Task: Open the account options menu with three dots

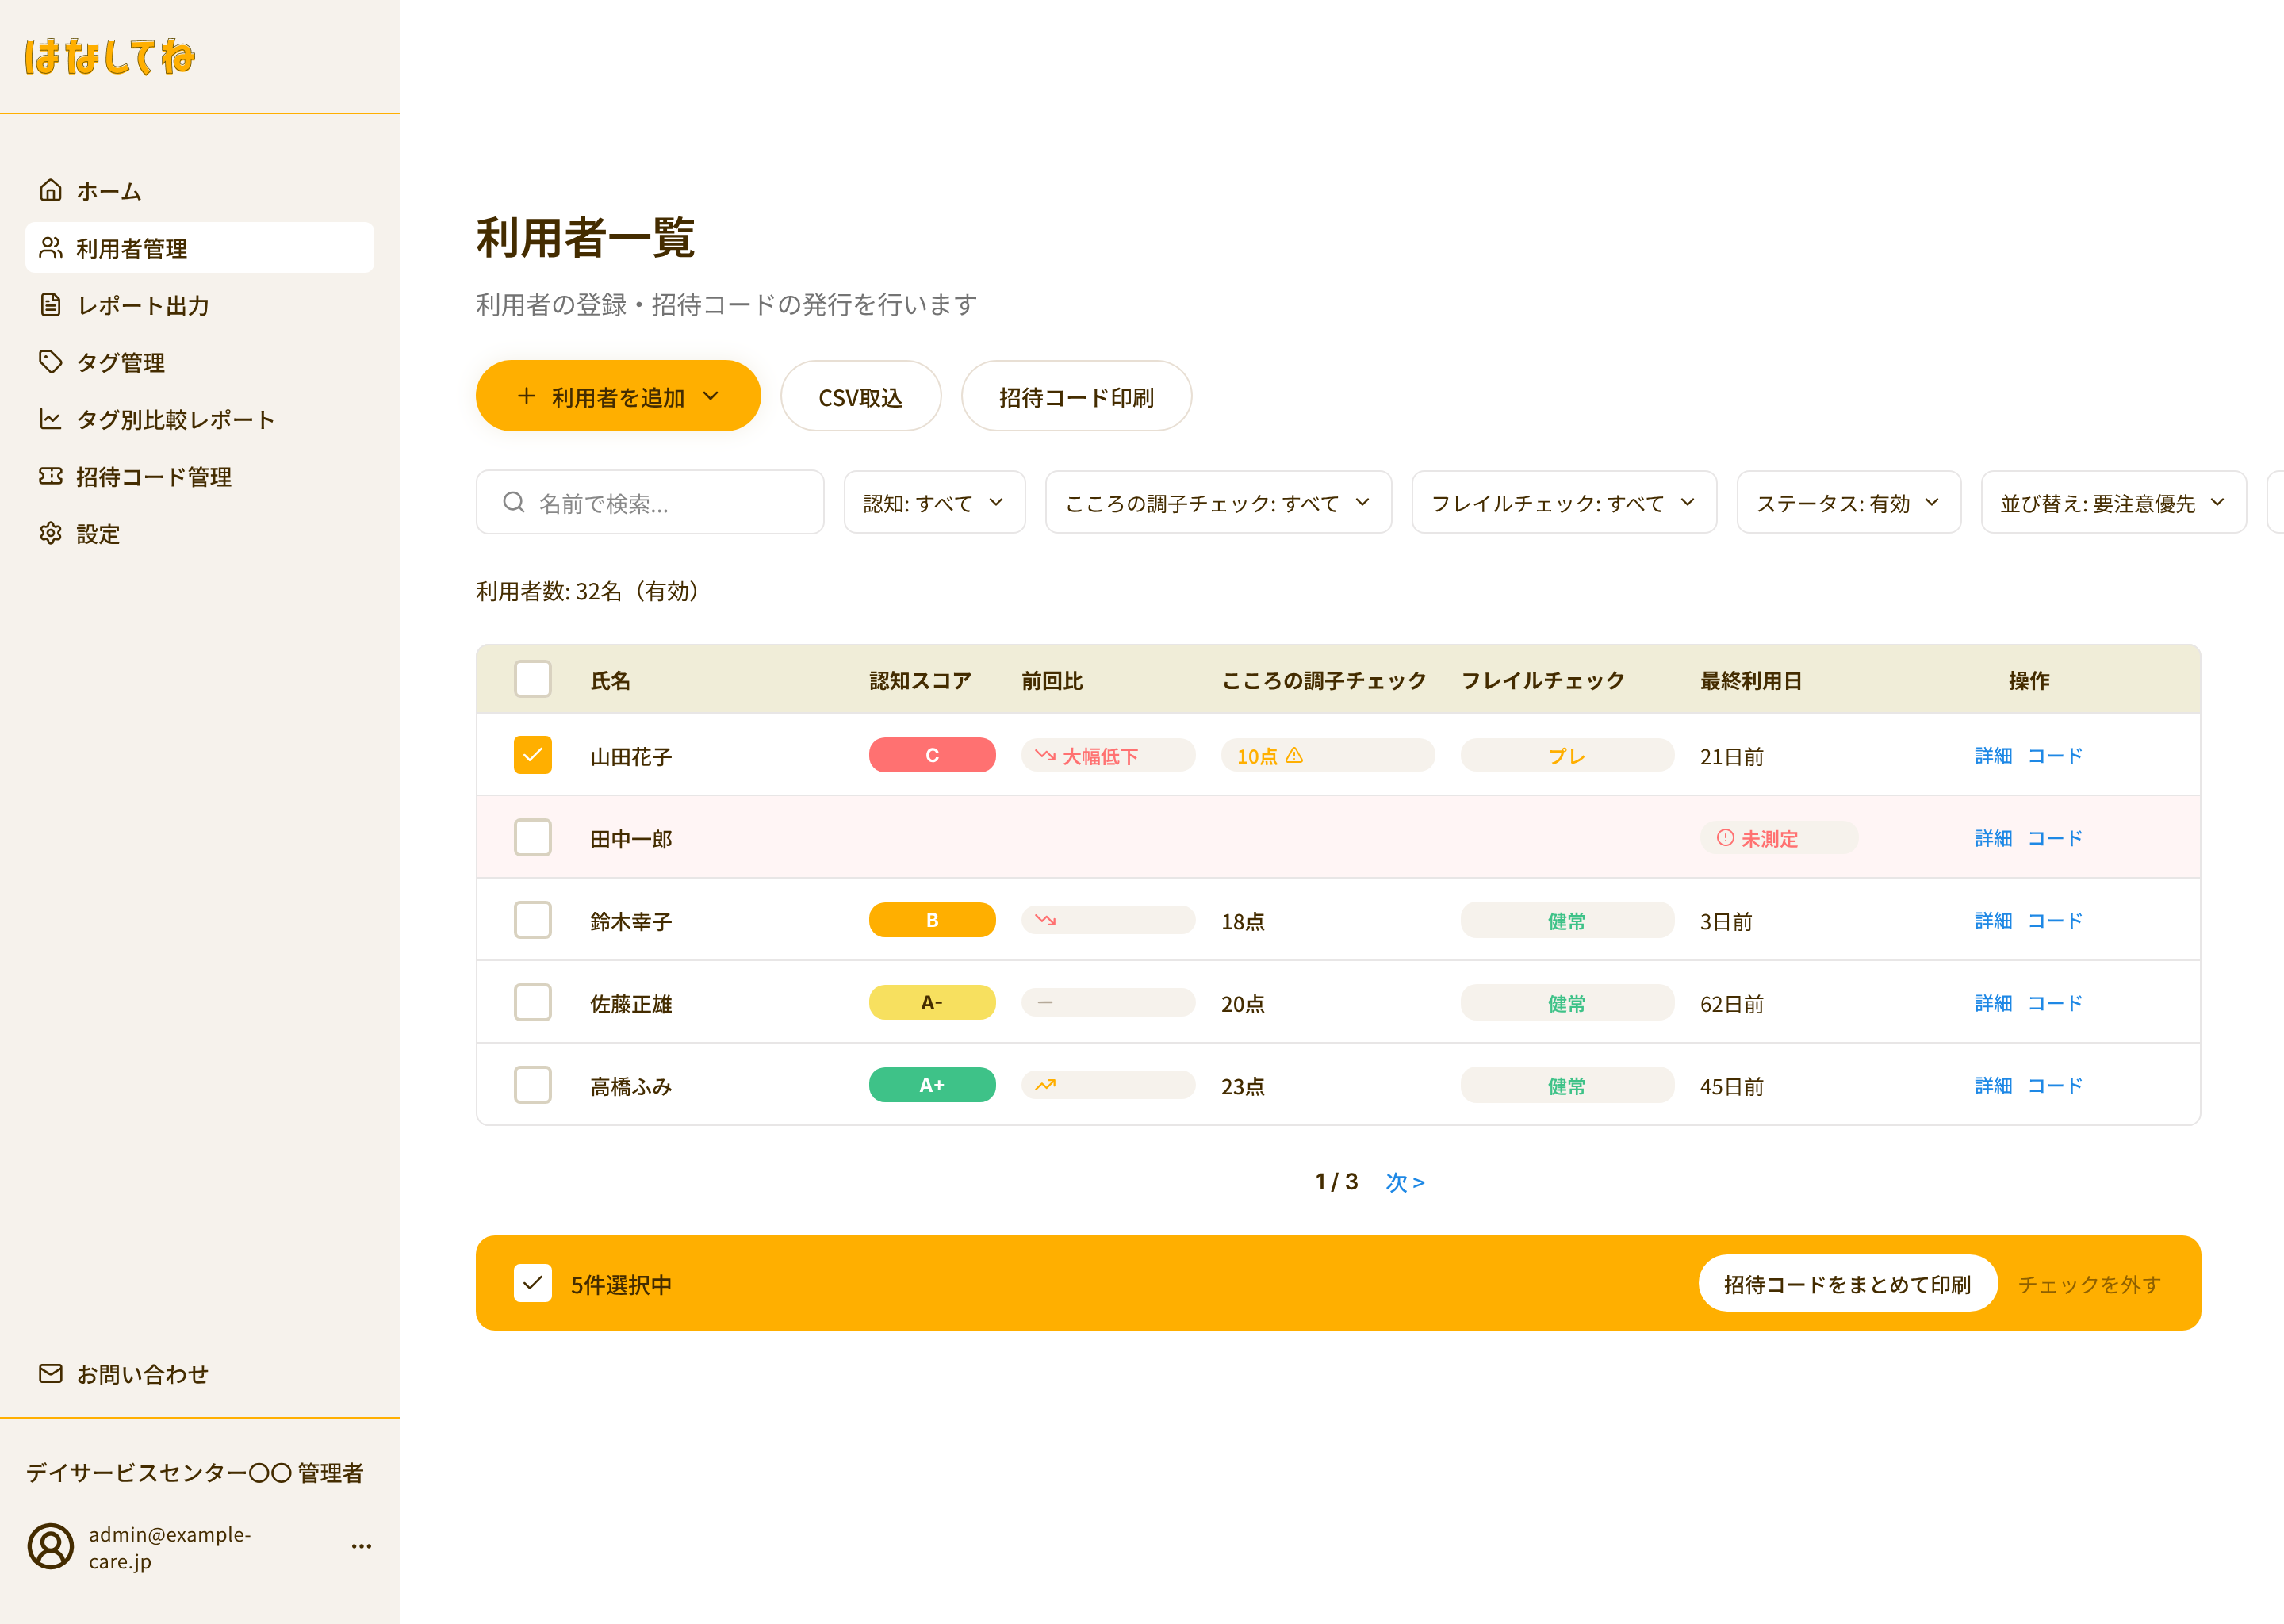Action: [x=361, y=1545]
